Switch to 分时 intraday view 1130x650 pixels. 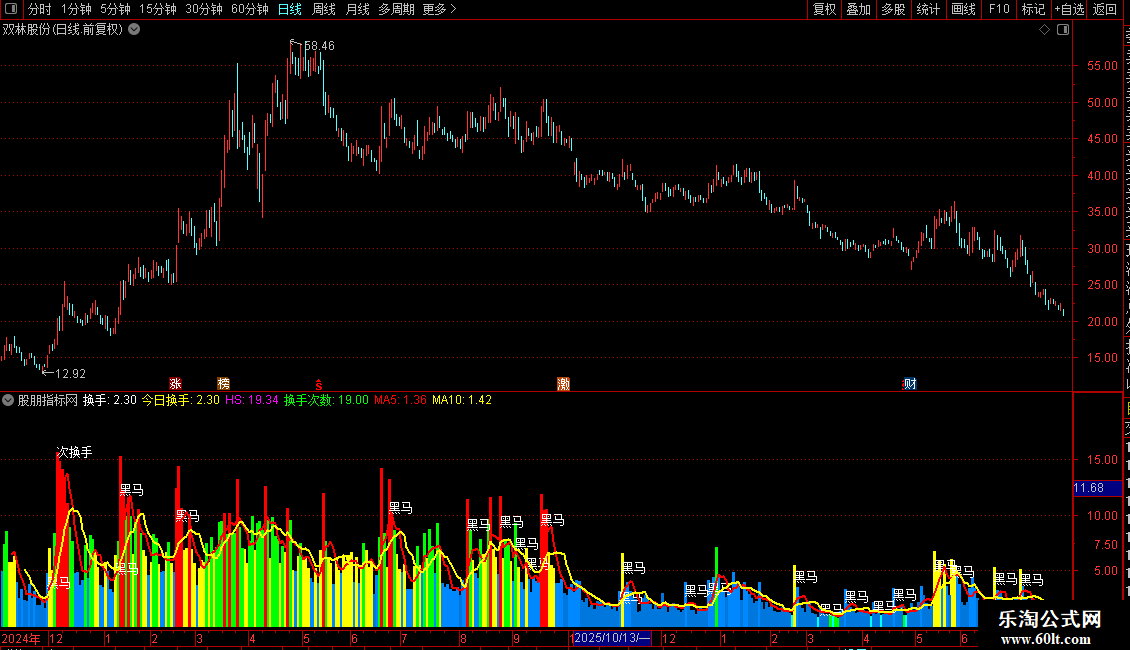(40, 9)
